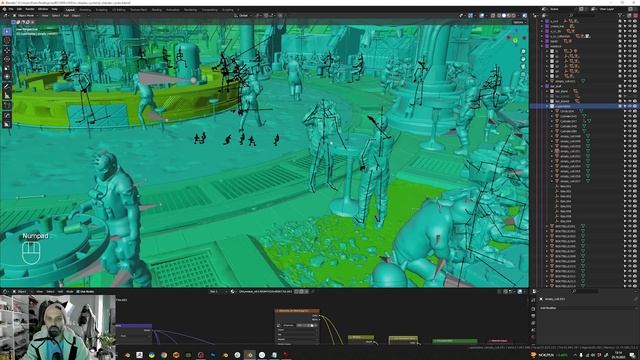The height and width of the screenshot is (360, 640).
Task: Toggle the Use Nodes checkbox
Action: (x=78, y=291)
